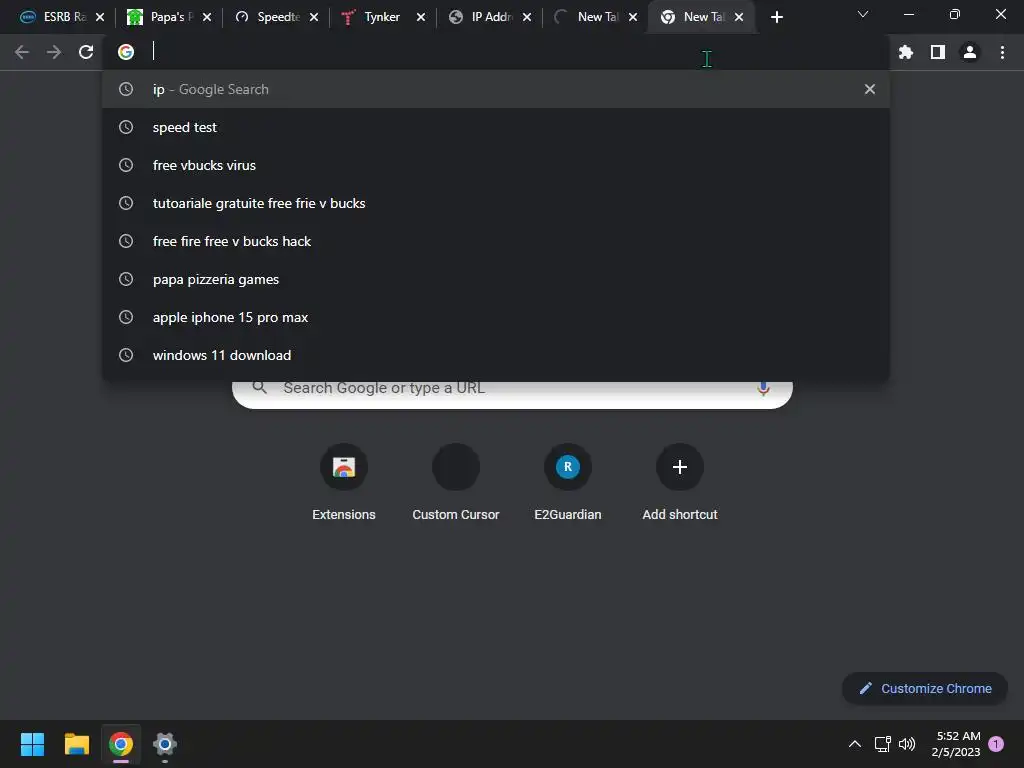The width and height of the screenshot is (1024, 768).
Task: Click the Google icon in the address bar
Action: click(126, 52)
